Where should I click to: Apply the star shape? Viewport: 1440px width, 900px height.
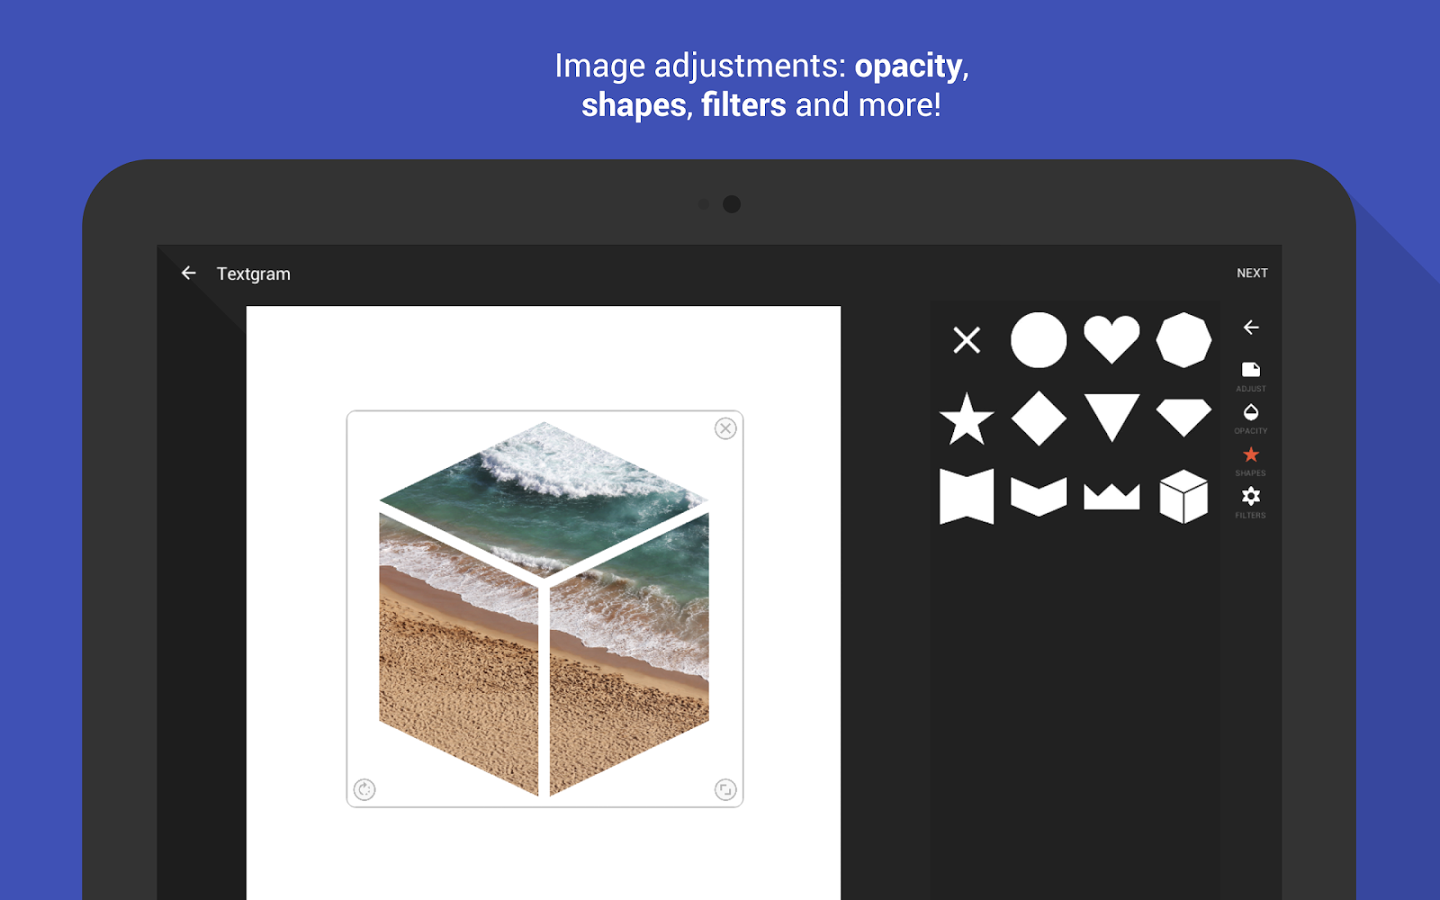(967, 418)
